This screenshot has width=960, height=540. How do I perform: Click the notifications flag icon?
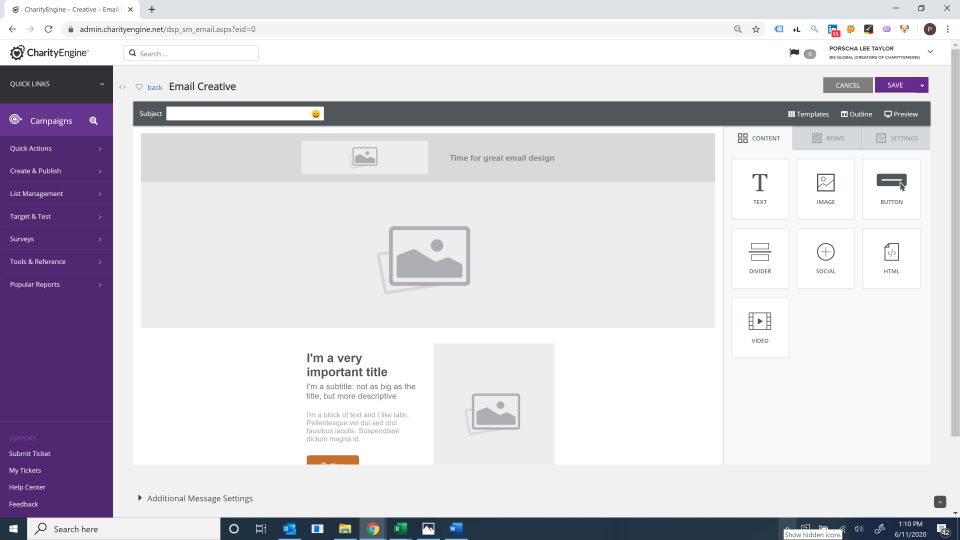794,53
